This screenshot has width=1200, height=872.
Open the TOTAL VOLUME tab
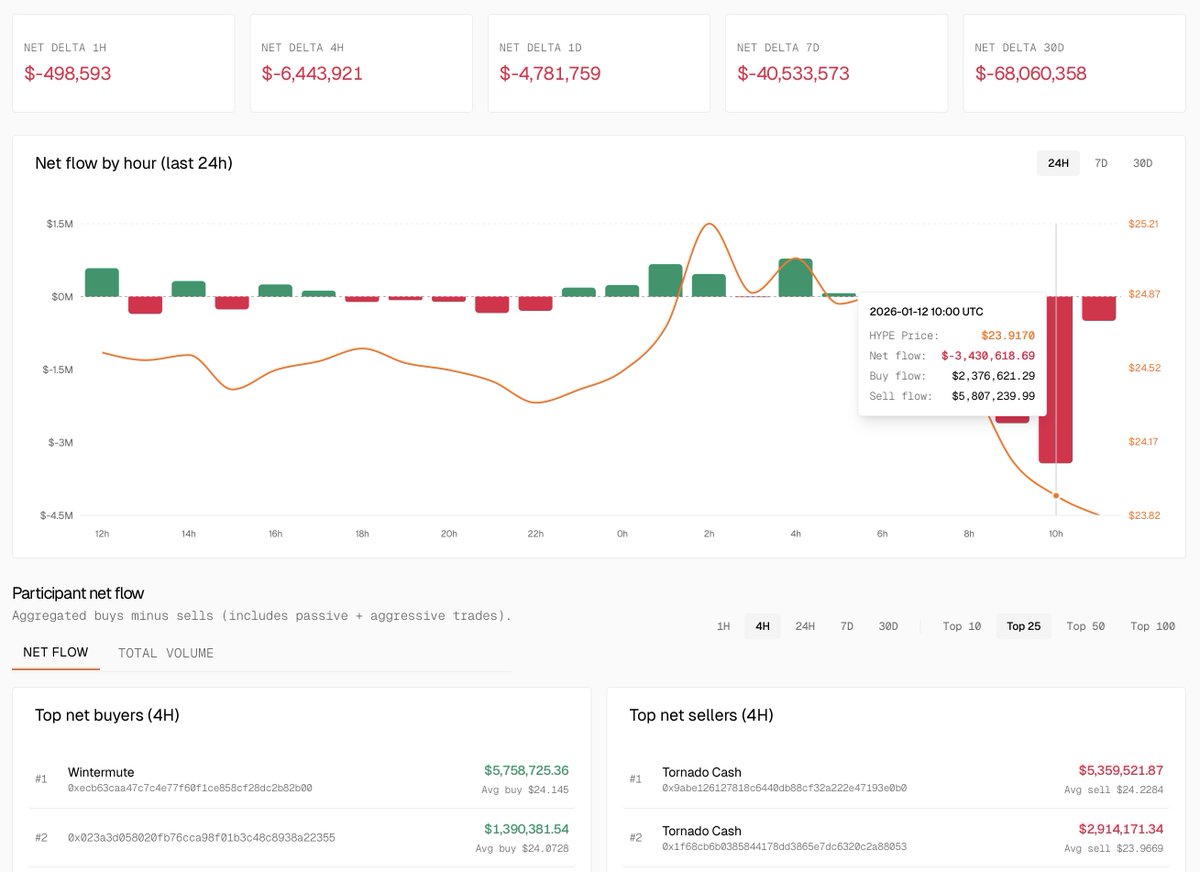click(x=166, y=653)
